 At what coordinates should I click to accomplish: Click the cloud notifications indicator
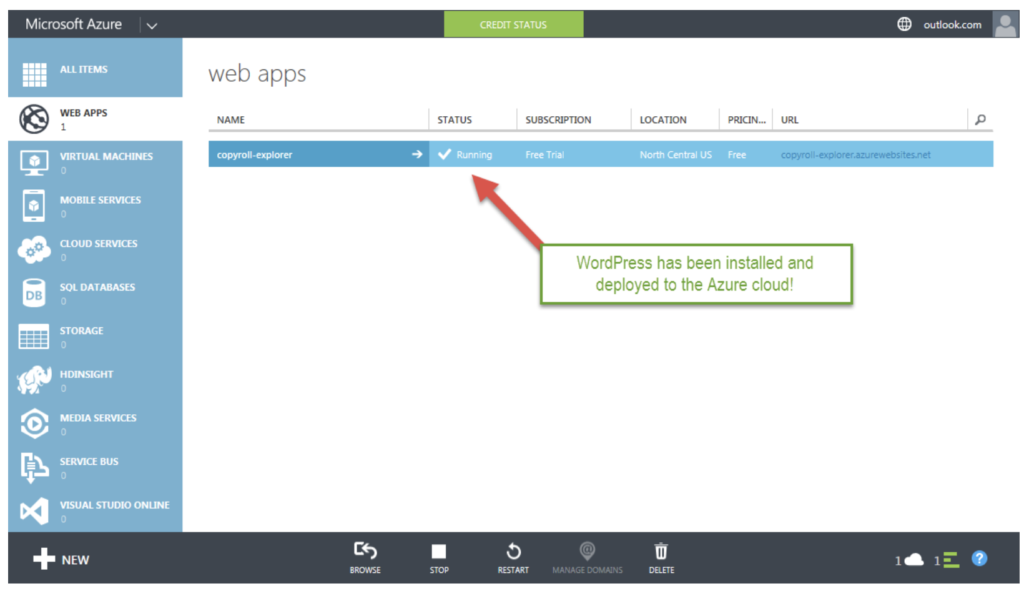click(x=909, y=560)
